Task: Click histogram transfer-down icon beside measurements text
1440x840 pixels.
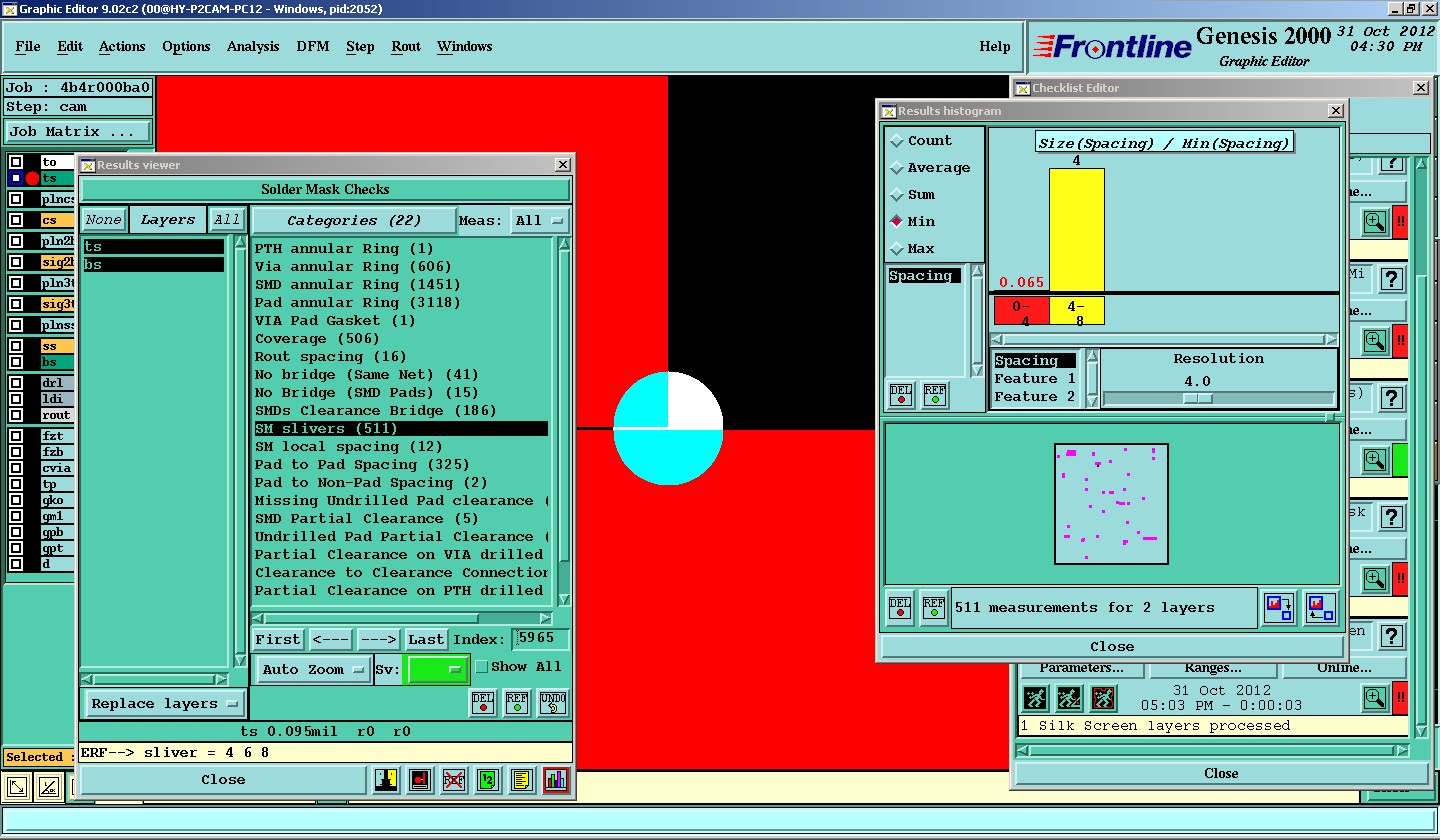Action: (1279, 608)
